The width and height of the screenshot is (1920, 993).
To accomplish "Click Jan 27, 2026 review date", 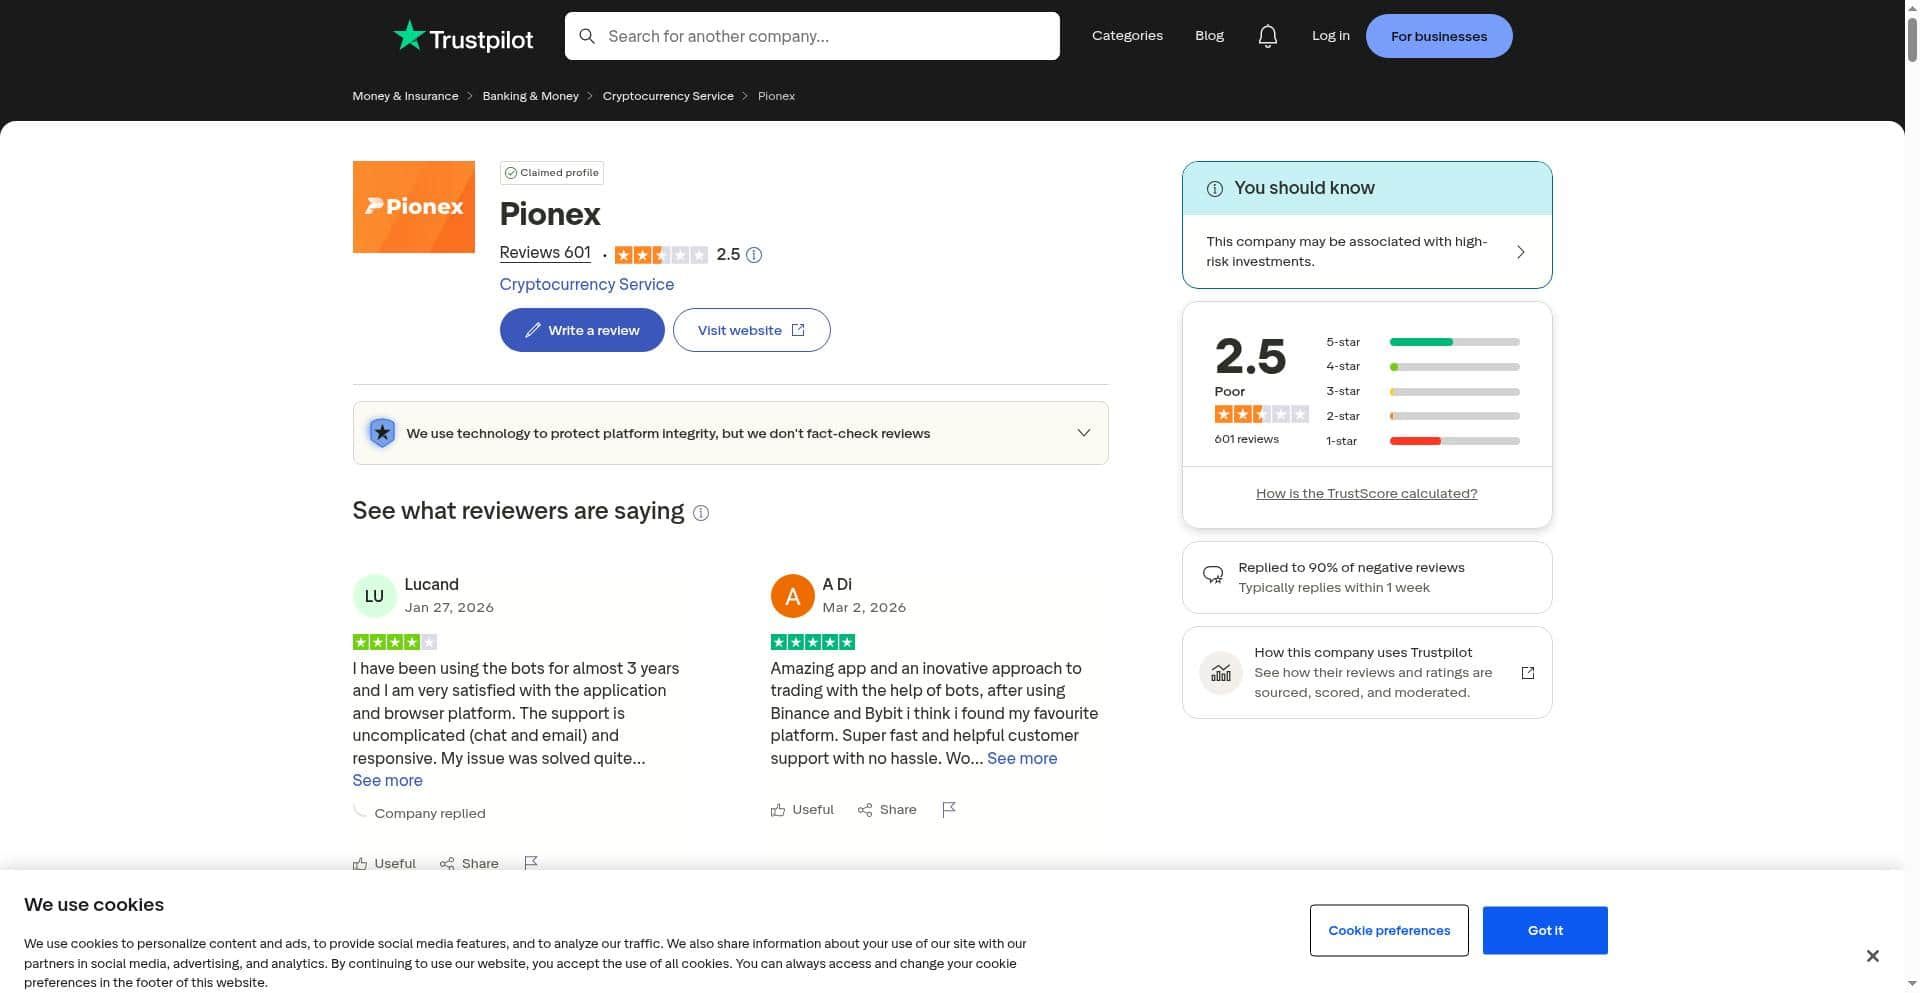I will pos(449,608).
